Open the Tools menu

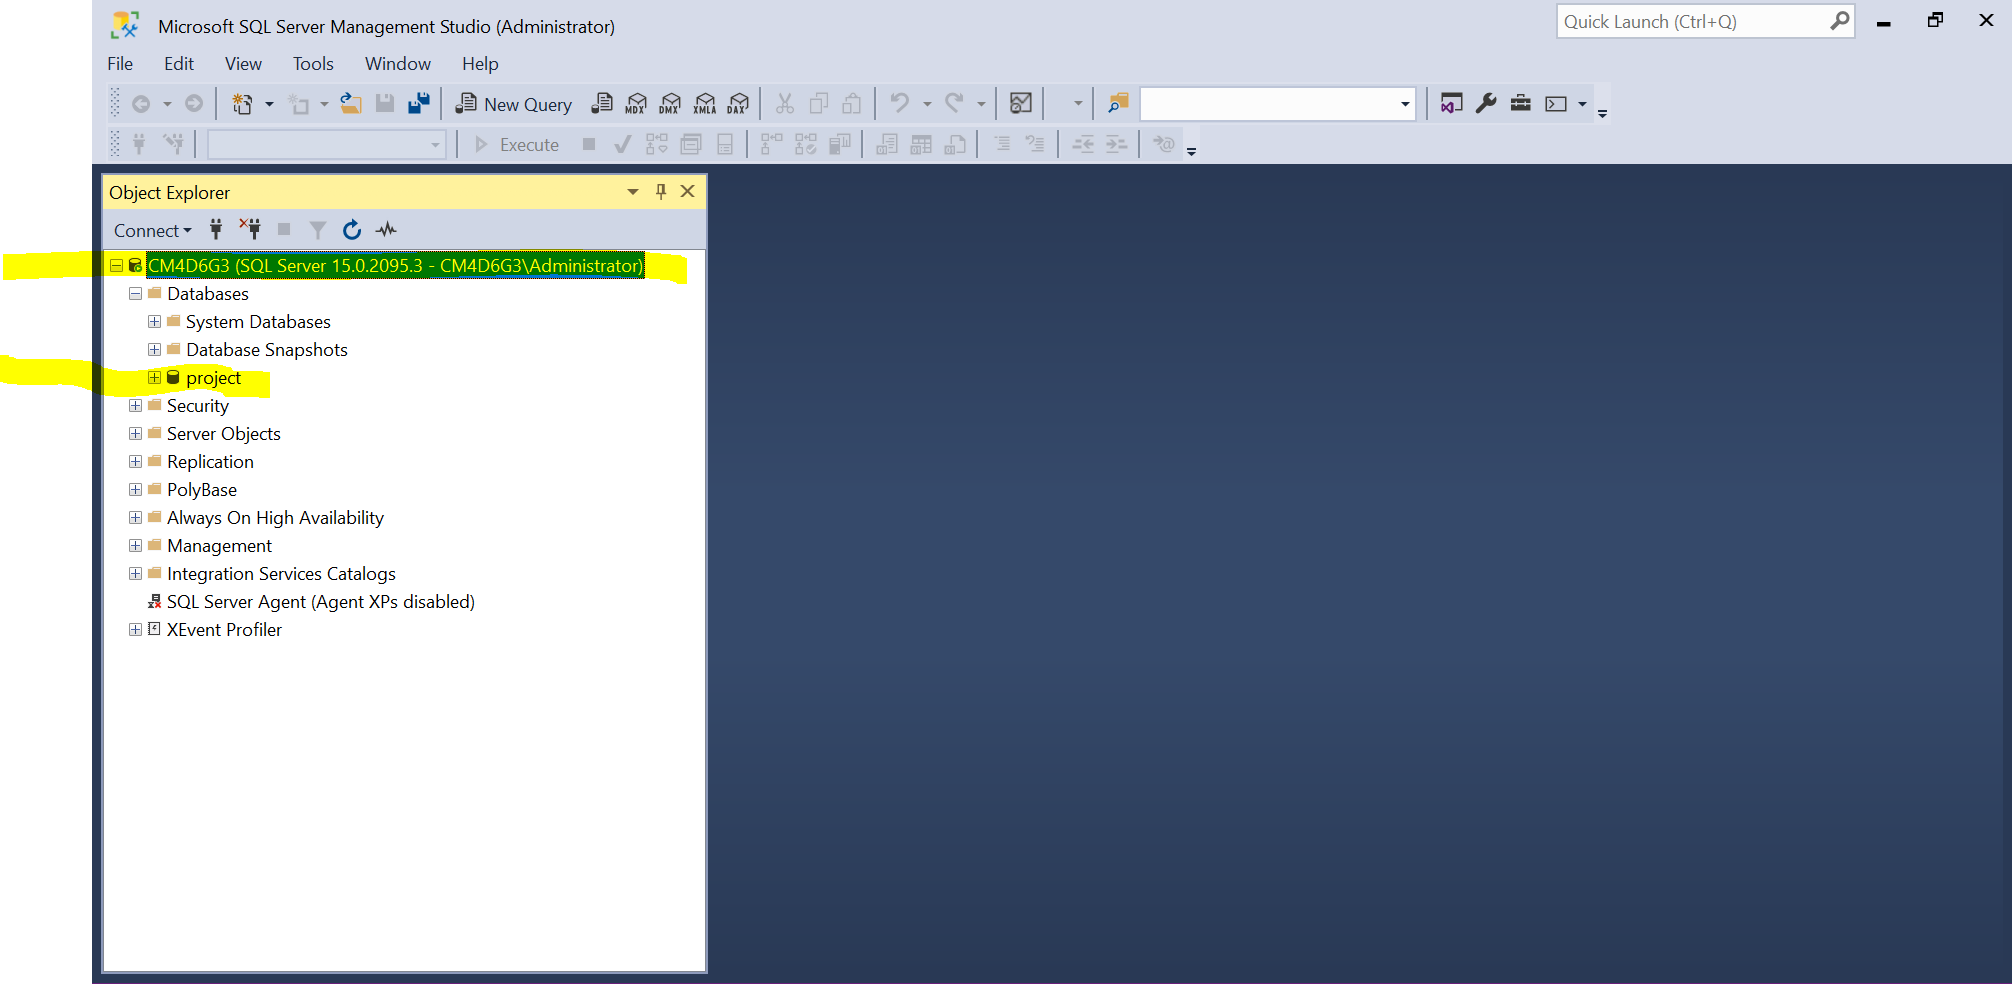tap(313, 64)
